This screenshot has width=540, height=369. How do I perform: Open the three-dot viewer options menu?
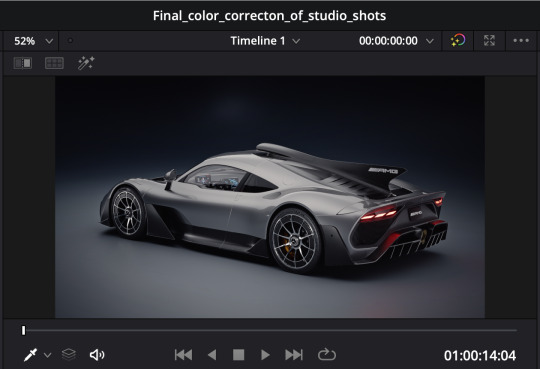point(521,41)
